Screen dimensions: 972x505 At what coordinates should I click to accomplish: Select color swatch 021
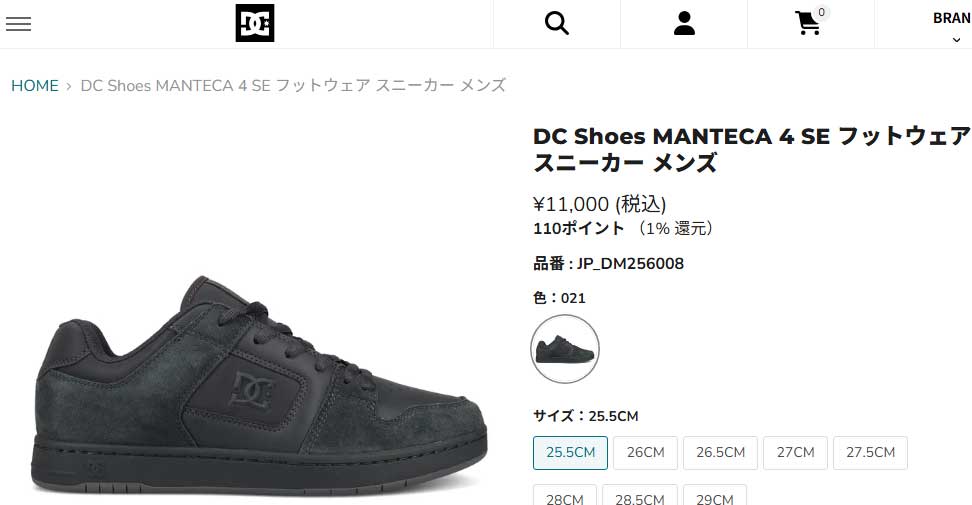(x=565, y=349)
